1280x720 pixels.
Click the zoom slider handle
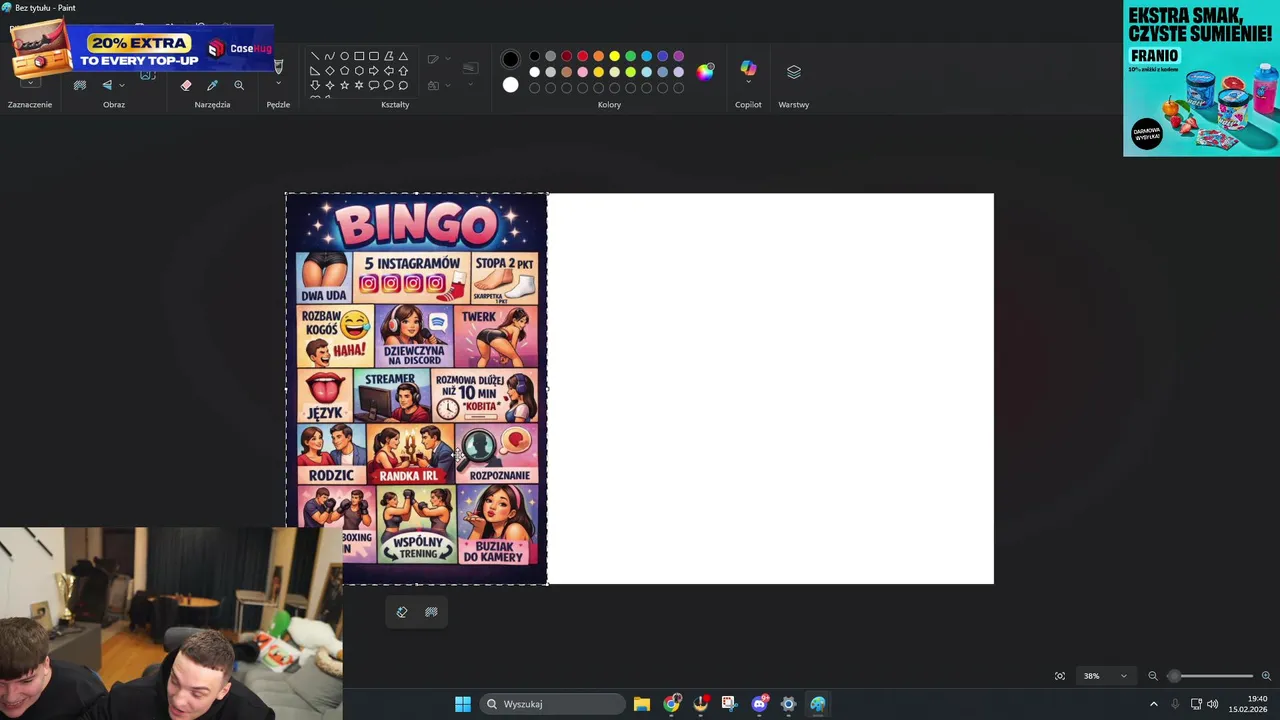(1174, 676)
